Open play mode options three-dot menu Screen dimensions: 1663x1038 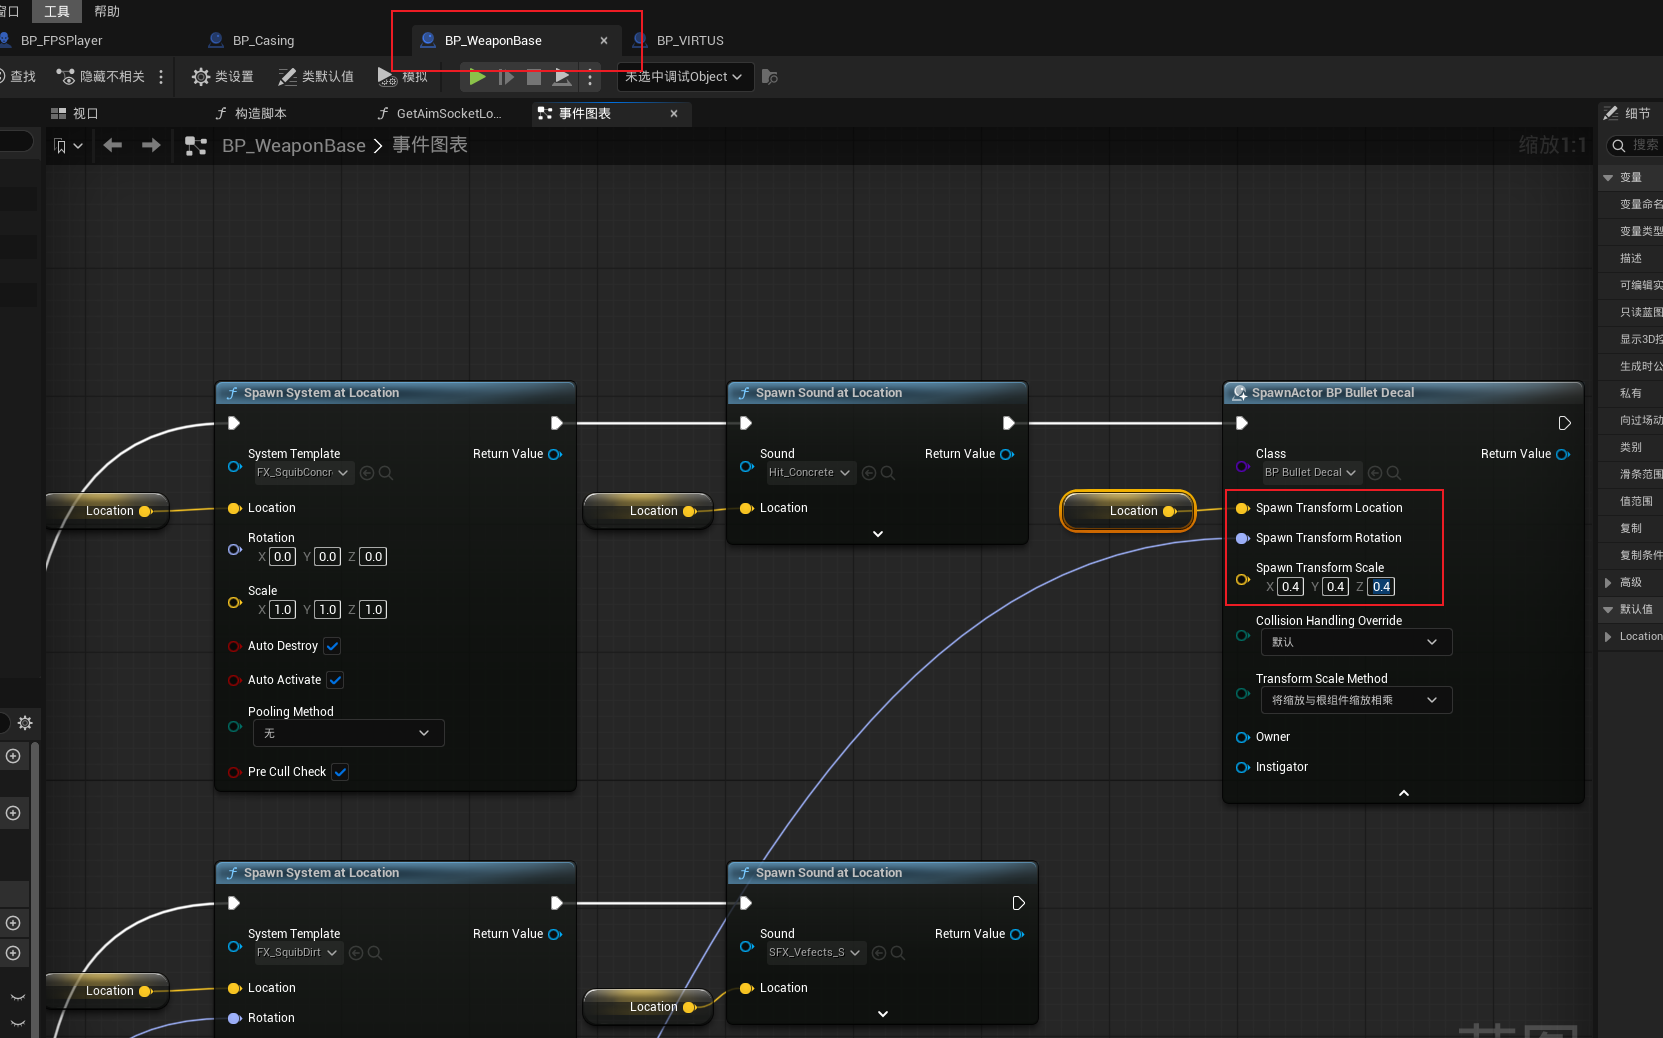point(590,77)
